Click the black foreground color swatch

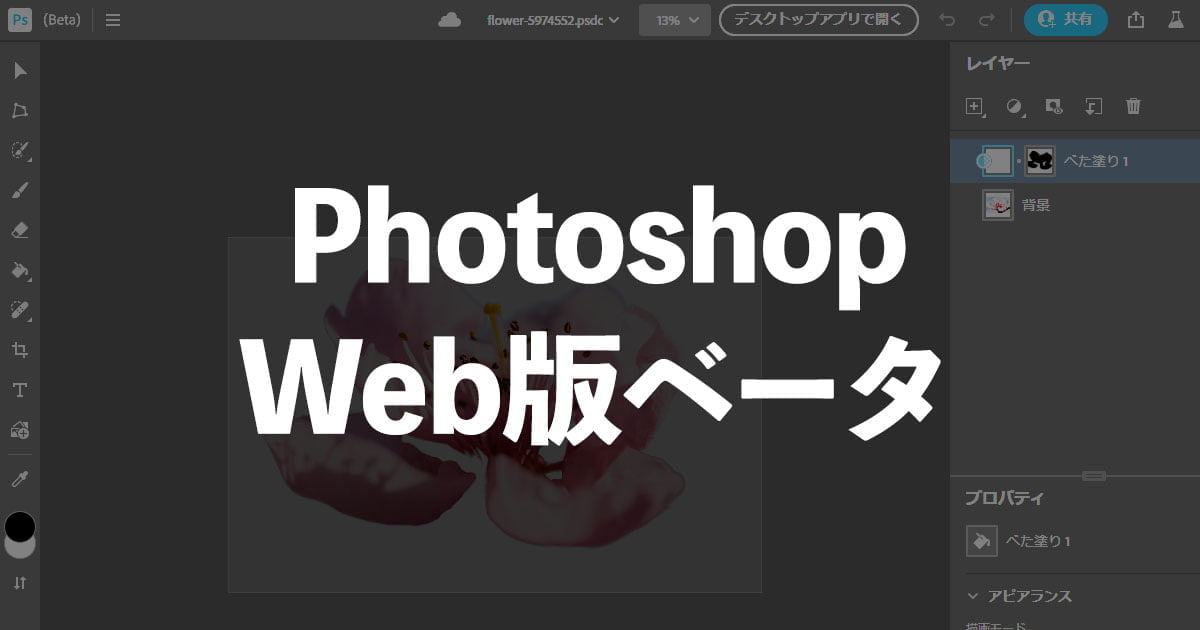[x=20, y=525]
